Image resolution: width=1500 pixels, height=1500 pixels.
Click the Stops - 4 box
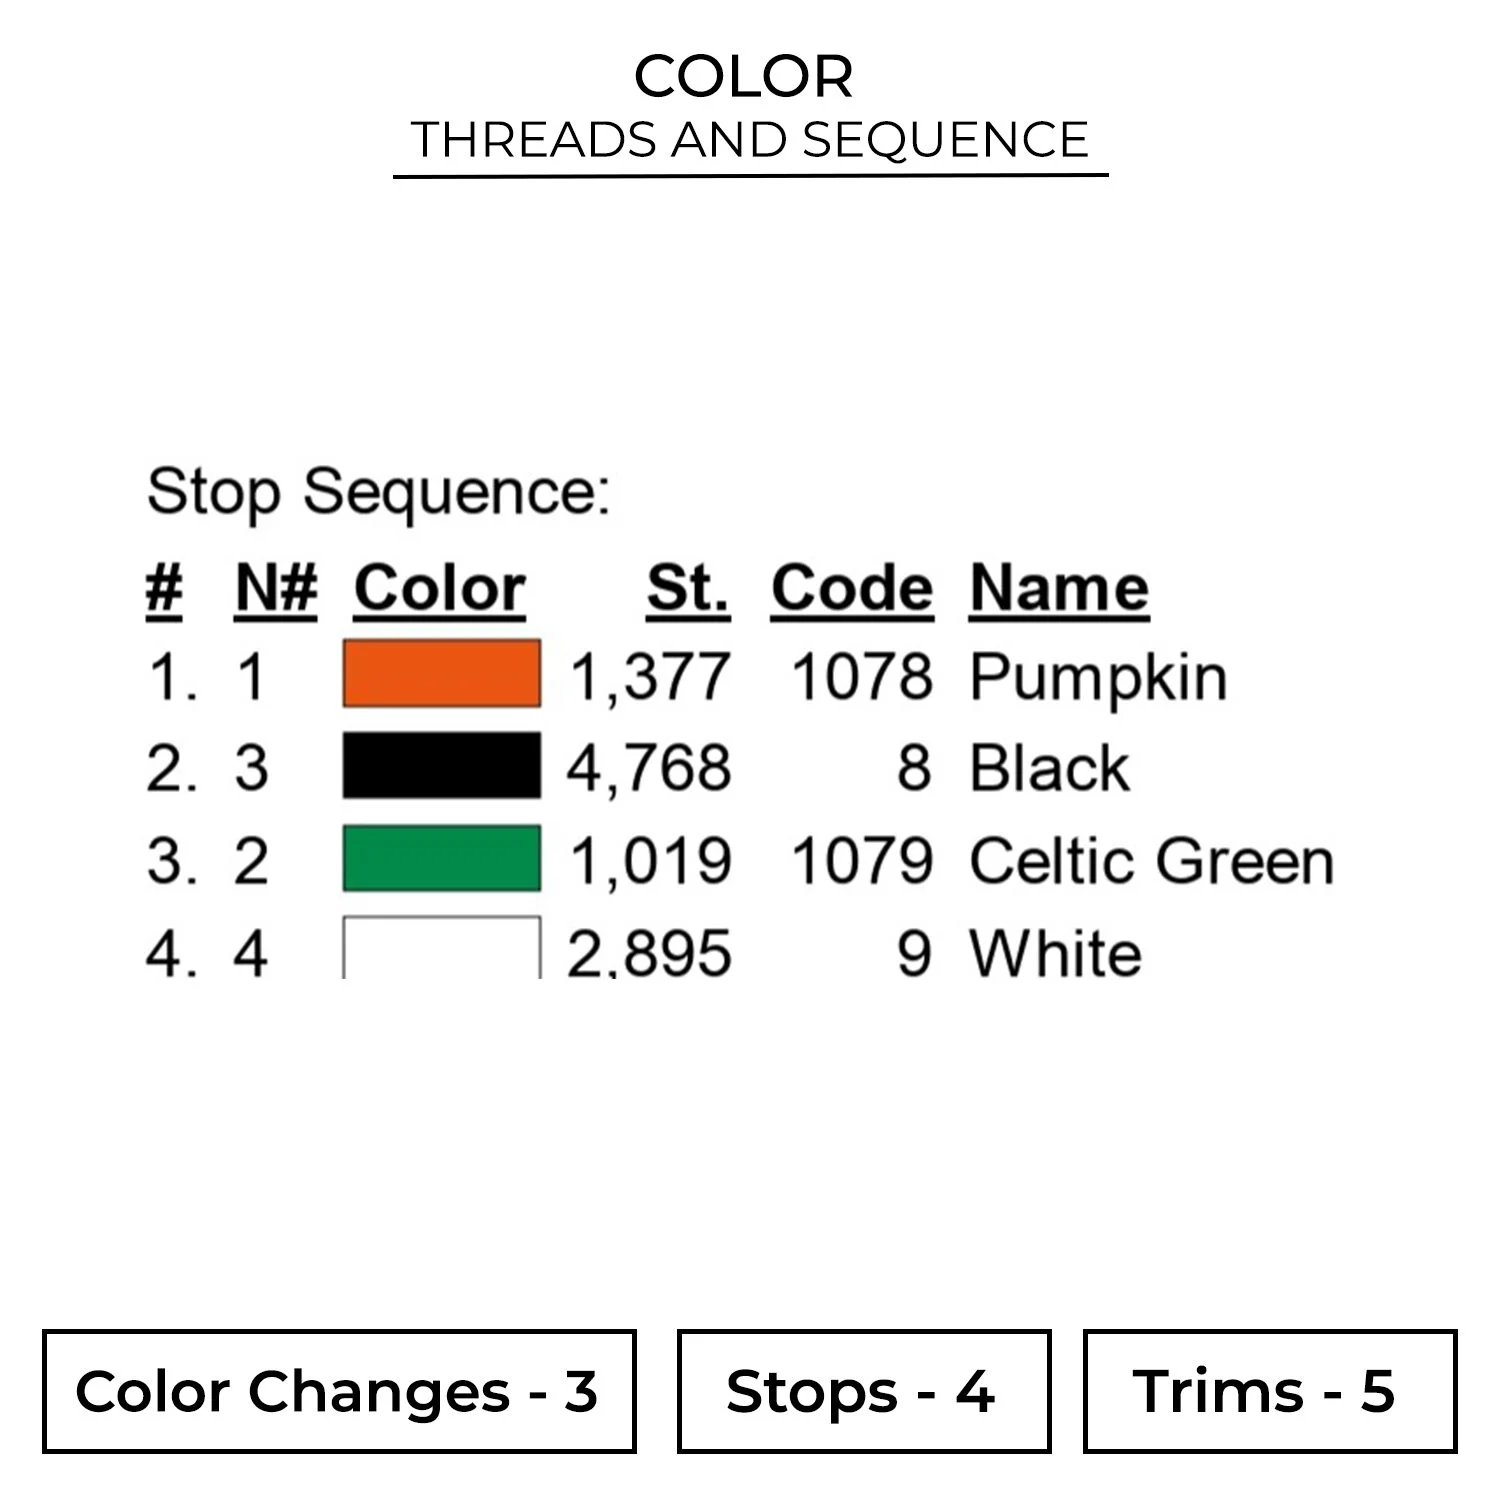863,1391
